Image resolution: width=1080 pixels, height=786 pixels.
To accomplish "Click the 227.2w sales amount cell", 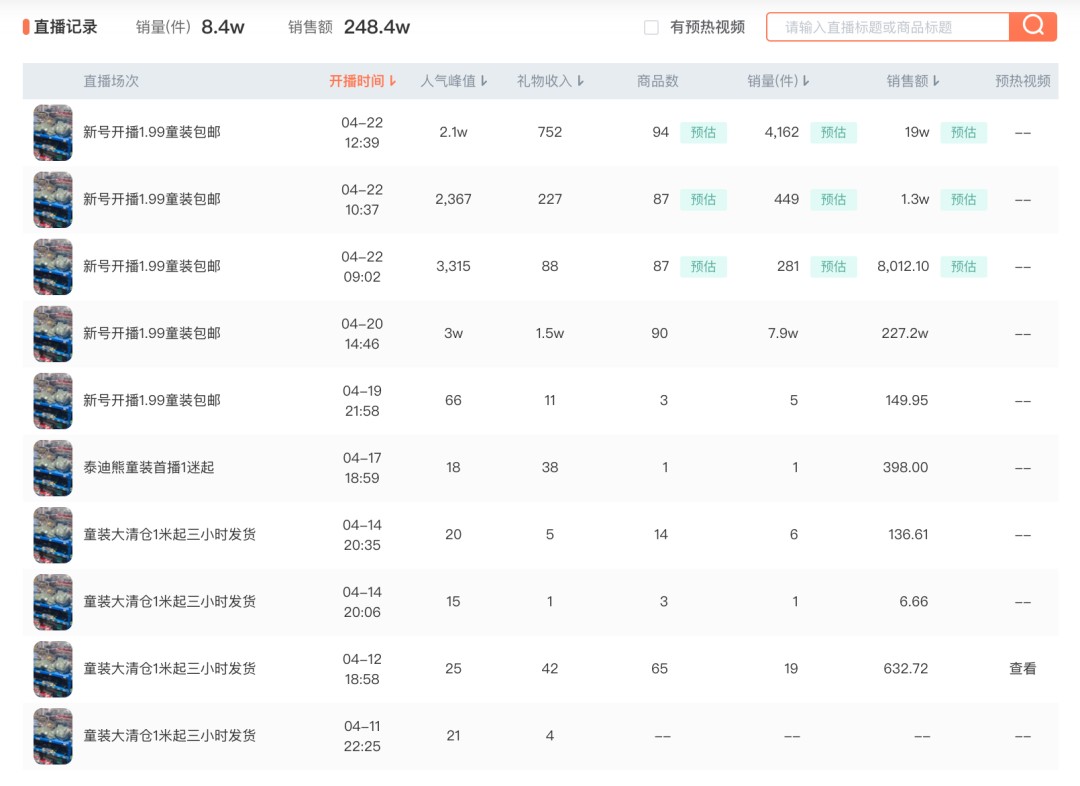I will pos(905,333).
